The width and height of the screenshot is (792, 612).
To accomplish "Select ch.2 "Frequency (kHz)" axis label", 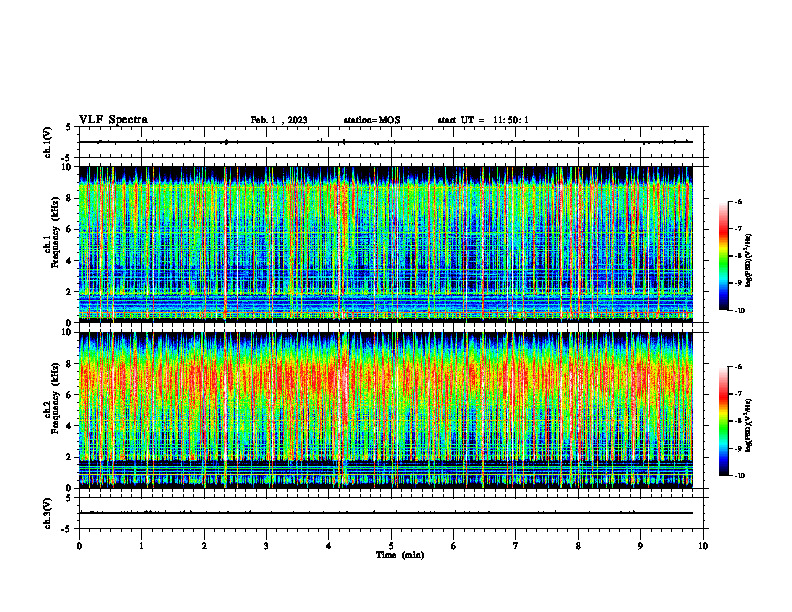I will 55,398.
